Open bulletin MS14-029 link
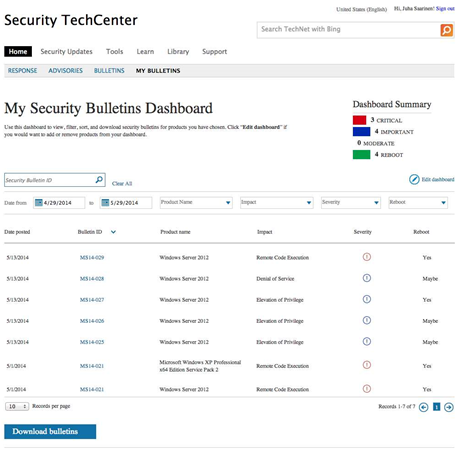The height and width of the screenshot is (452, 460). pyautogui.click(x=92, y=258)
